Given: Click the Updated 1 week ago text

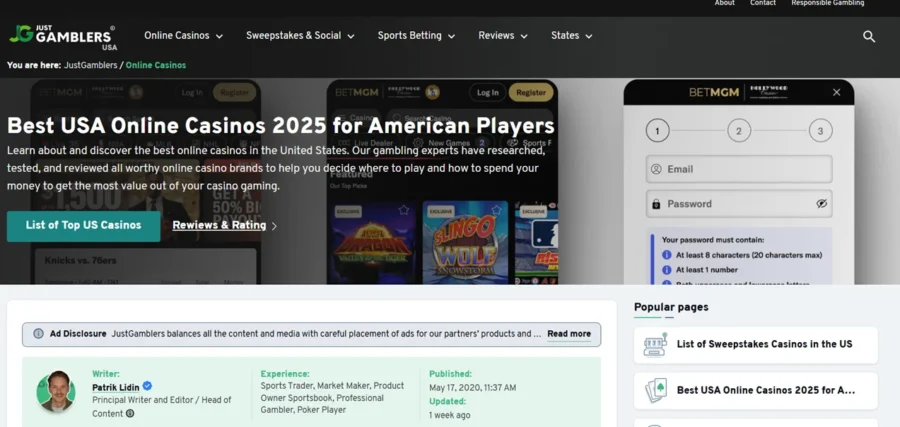Looking at the screenshot, I should (x=449, y=415).
